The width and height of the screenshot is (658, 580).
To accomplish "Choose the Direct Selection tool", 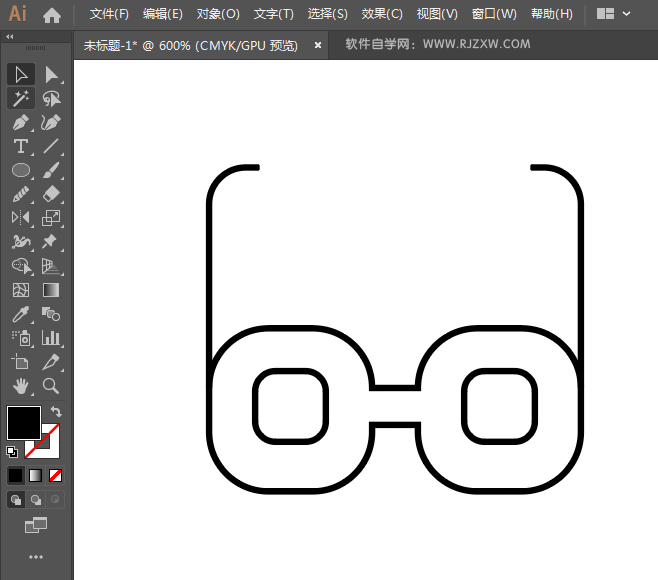I will coord(51,74).
